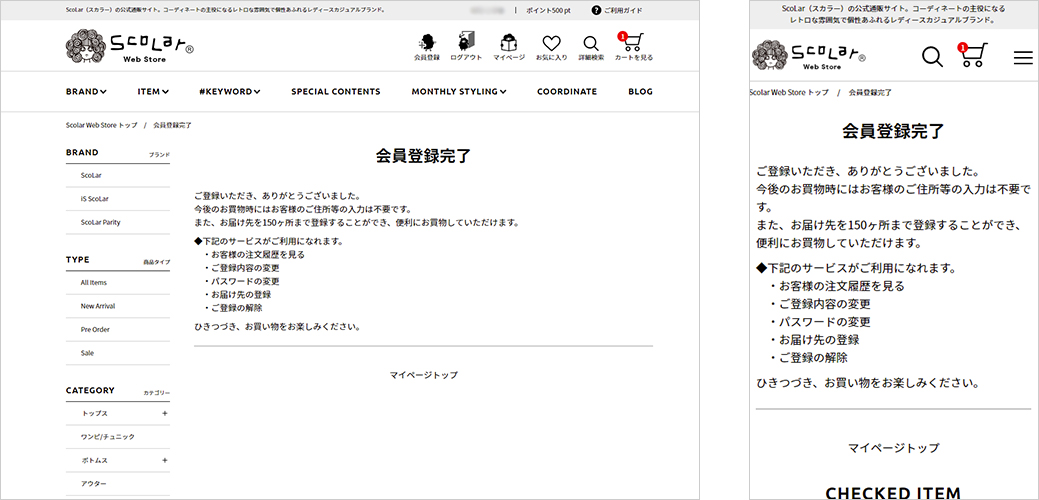Image resolution: width=1039 pixels, height=500 pixels.
Task: Open COORDINATE menu item
Action: tap(567, 91)
